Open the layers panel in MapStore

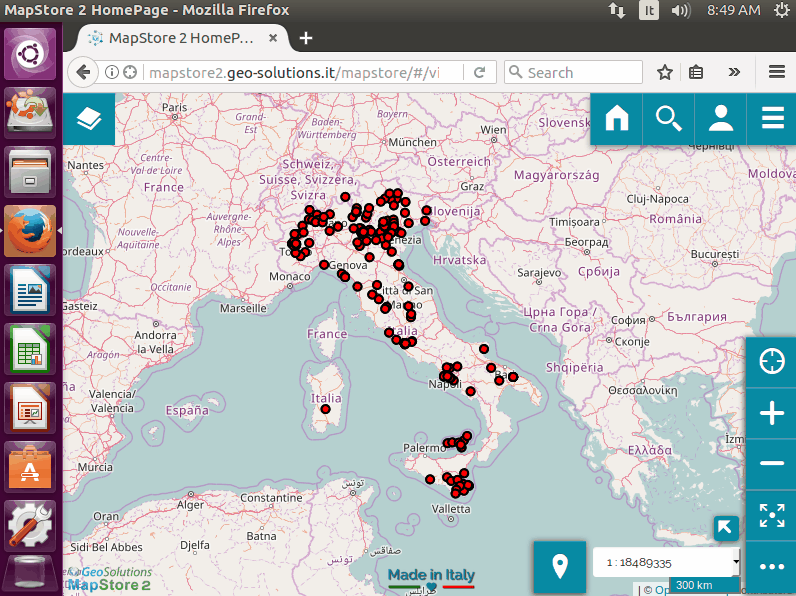pyautogui.click(x=89, y=119)
